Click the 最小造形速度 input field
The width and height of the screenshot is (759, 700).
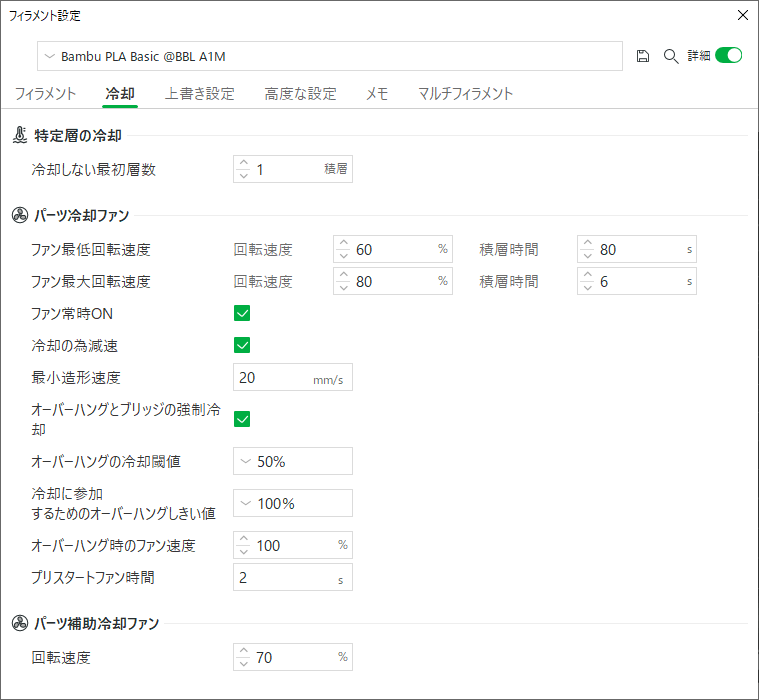[x=293, y=377]
